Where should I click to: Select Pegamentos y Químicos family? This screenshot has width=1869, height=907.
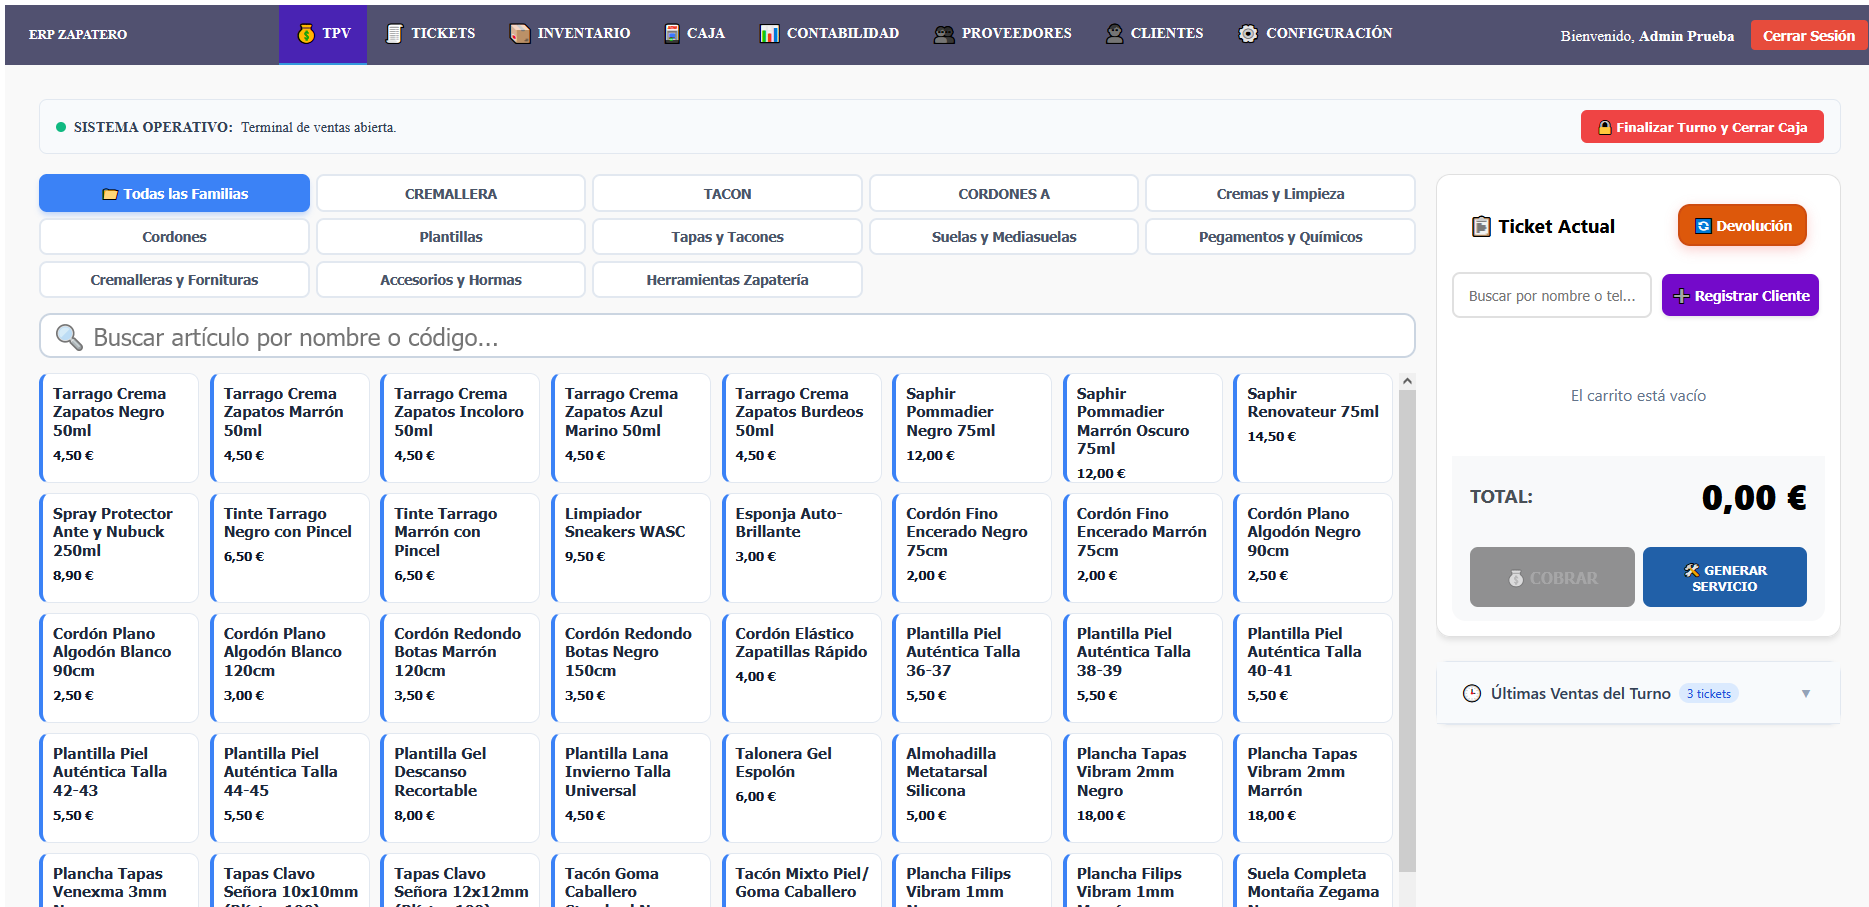coord(1280,236)
